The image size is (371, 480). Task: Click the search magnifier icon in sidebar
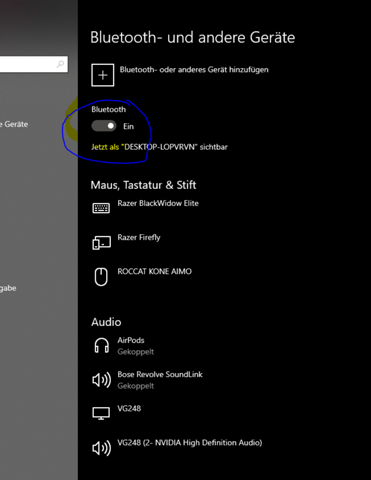pyautogui.click(x=60, y=64)
